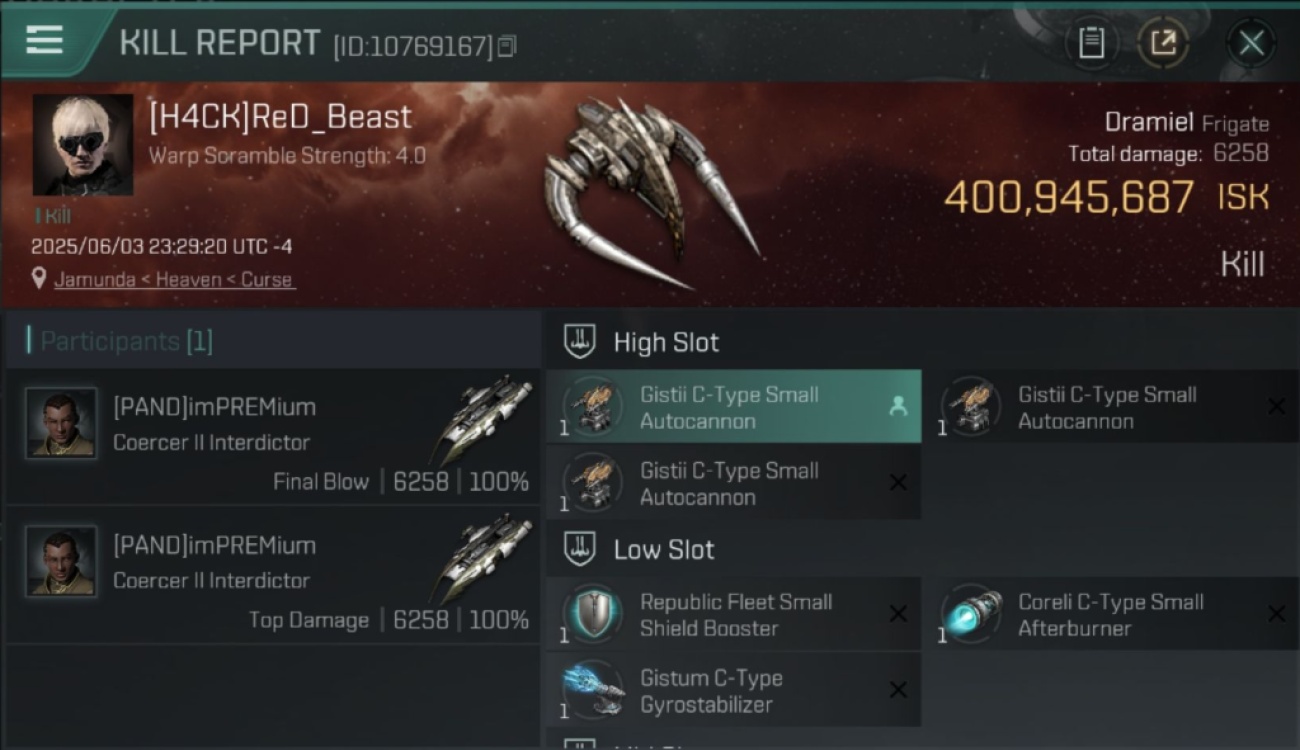Select Coreli C-Type Small Afterburner icon
Viewport: 1300px width, 750px height.
(x=971, y=615)
